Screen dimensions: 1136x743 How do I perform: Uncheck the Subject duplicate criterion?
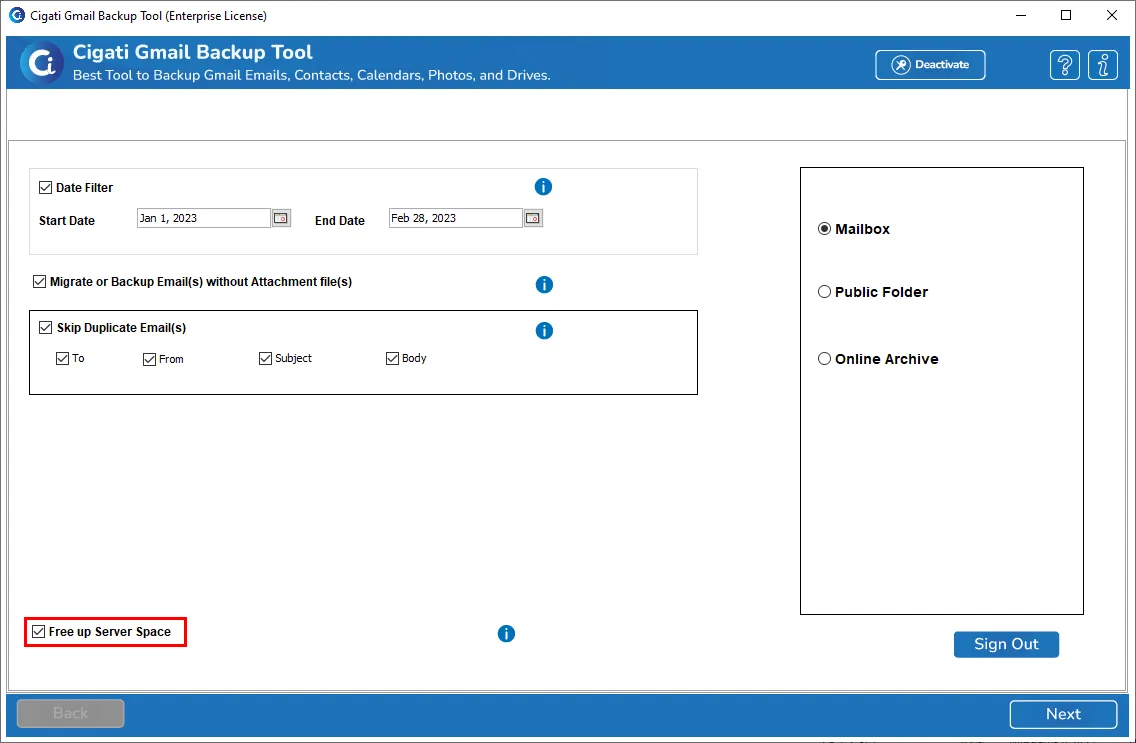[x=265, y=358]
